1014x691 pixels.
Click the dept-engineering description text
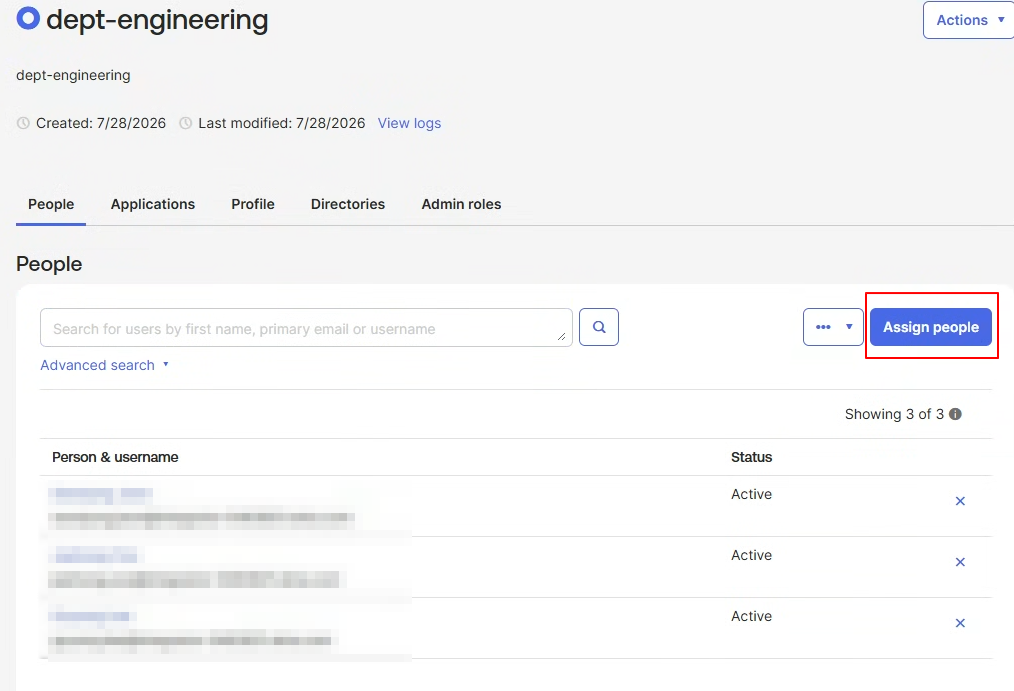click(x=73, y=76)
